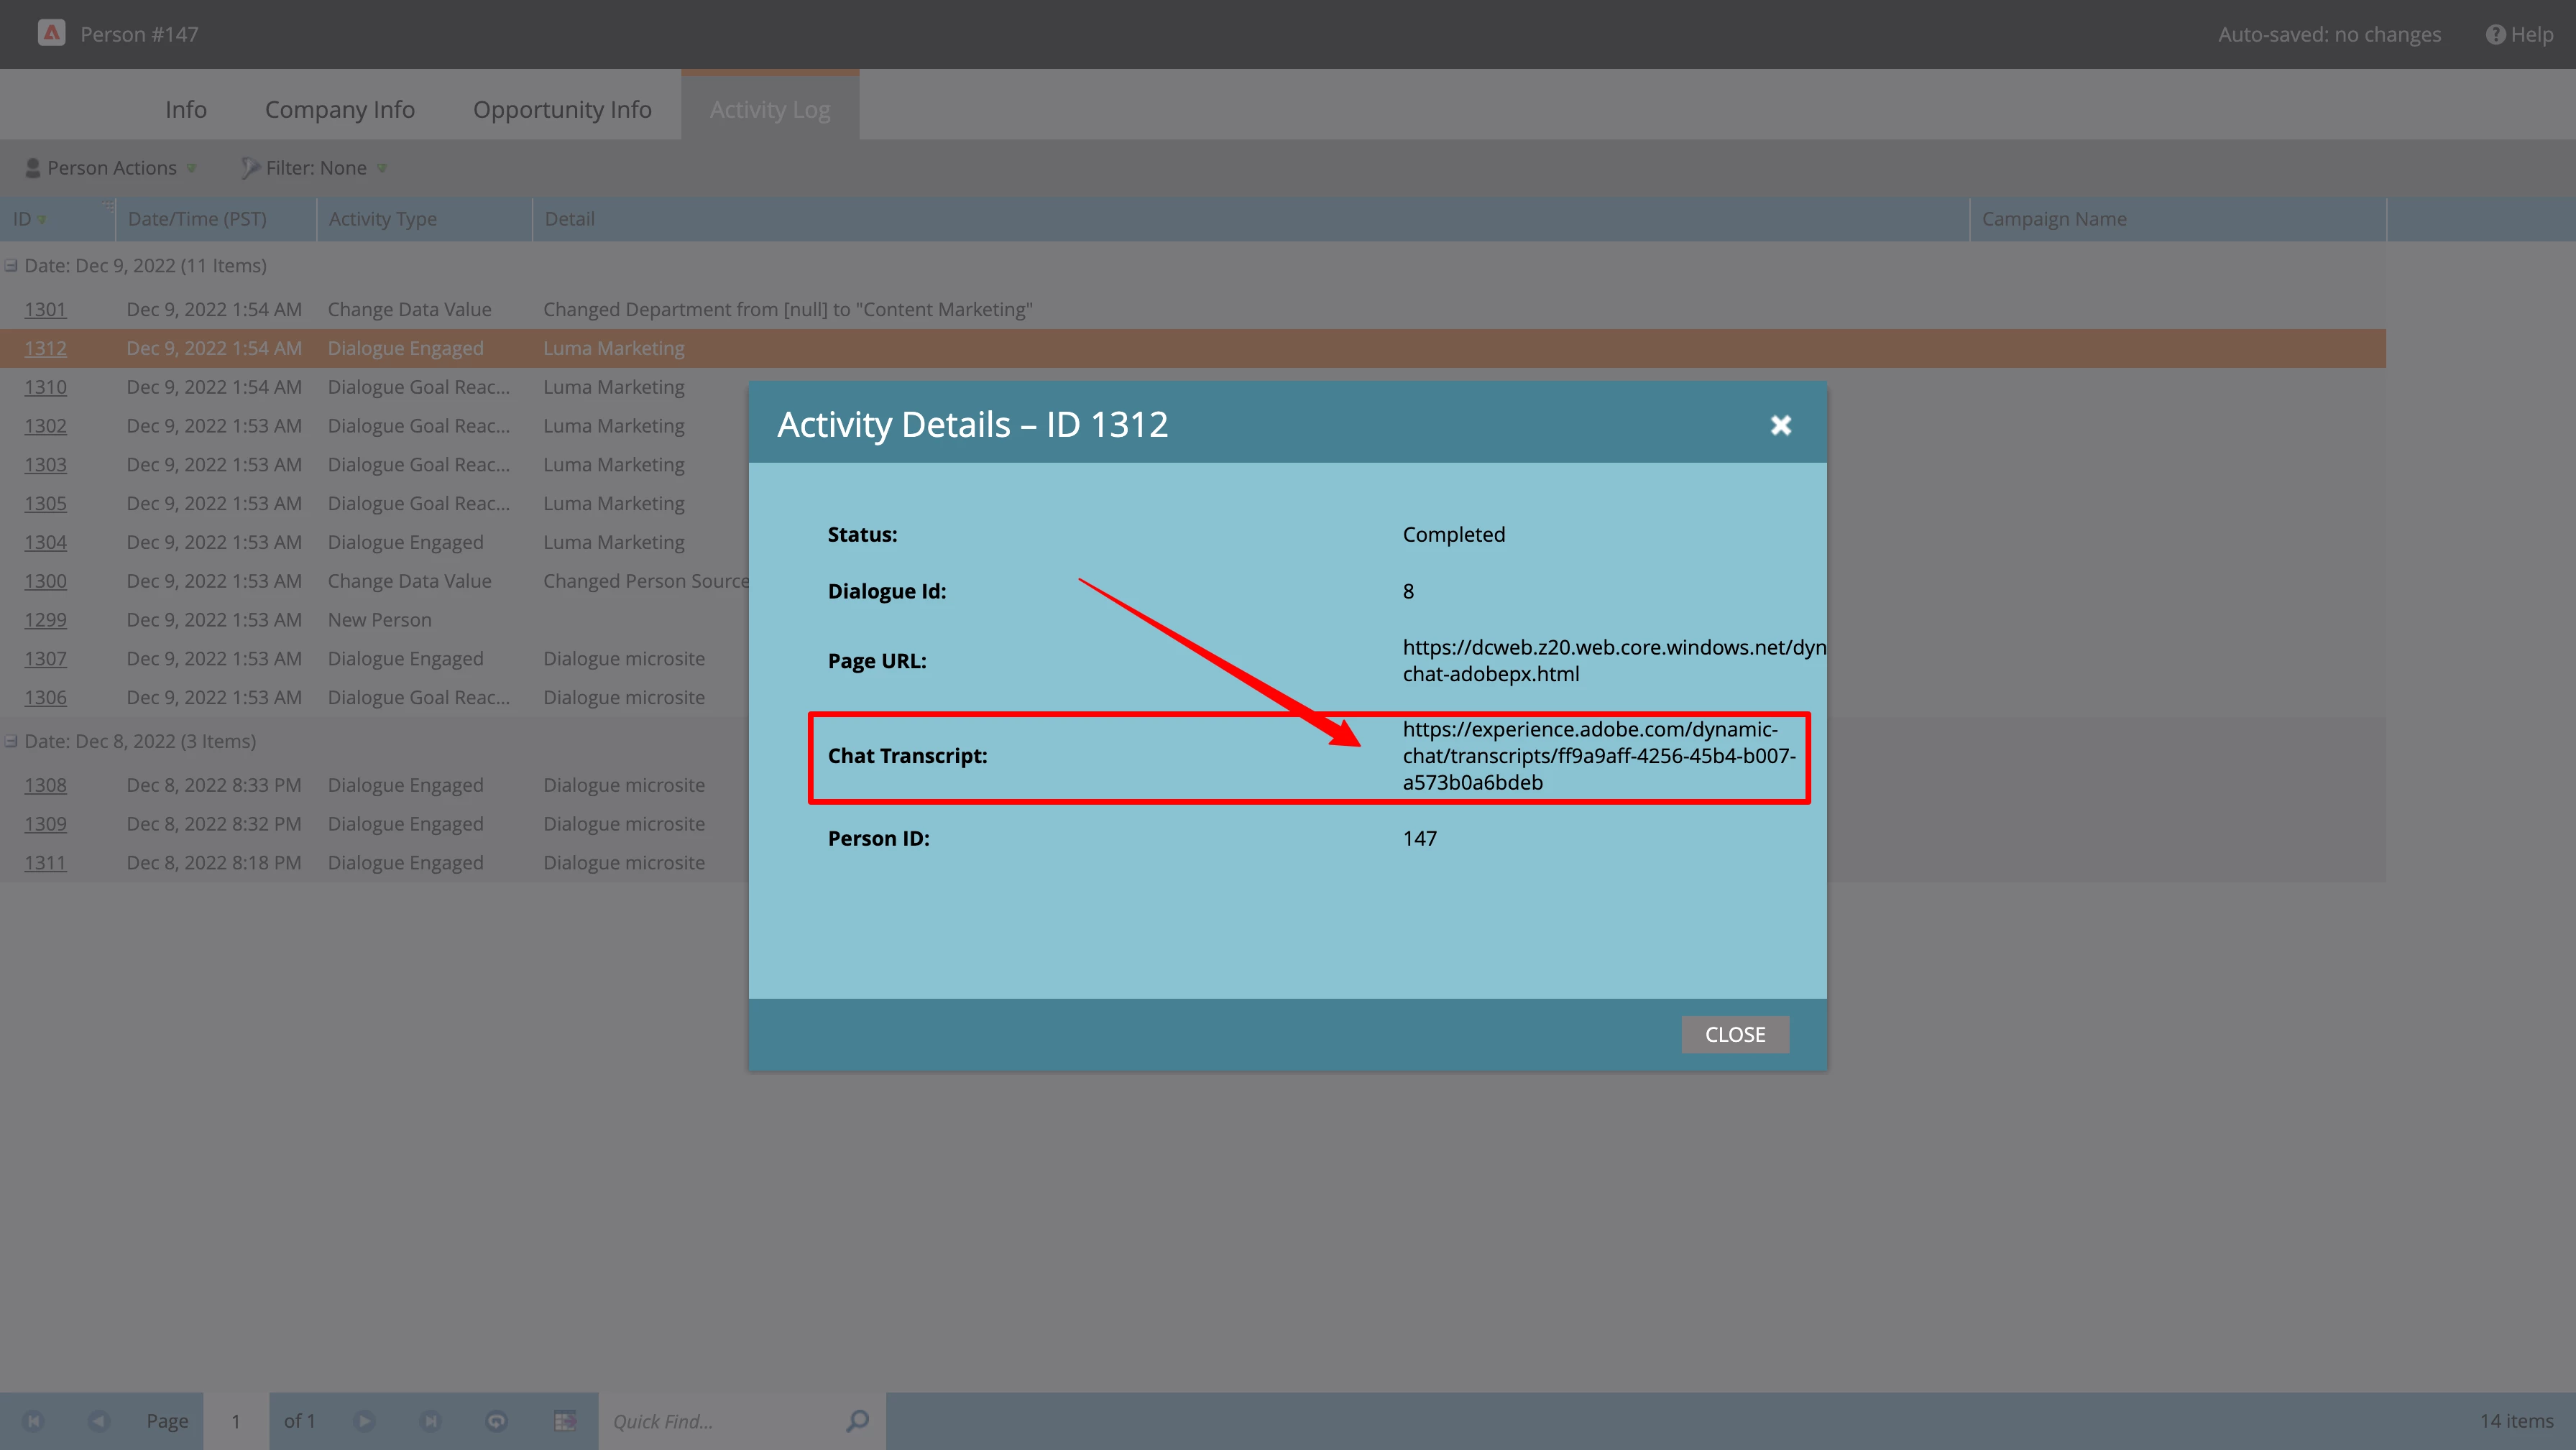Switch to the Company Info tab
The image size is (2576, 1450).
point(339,109)
